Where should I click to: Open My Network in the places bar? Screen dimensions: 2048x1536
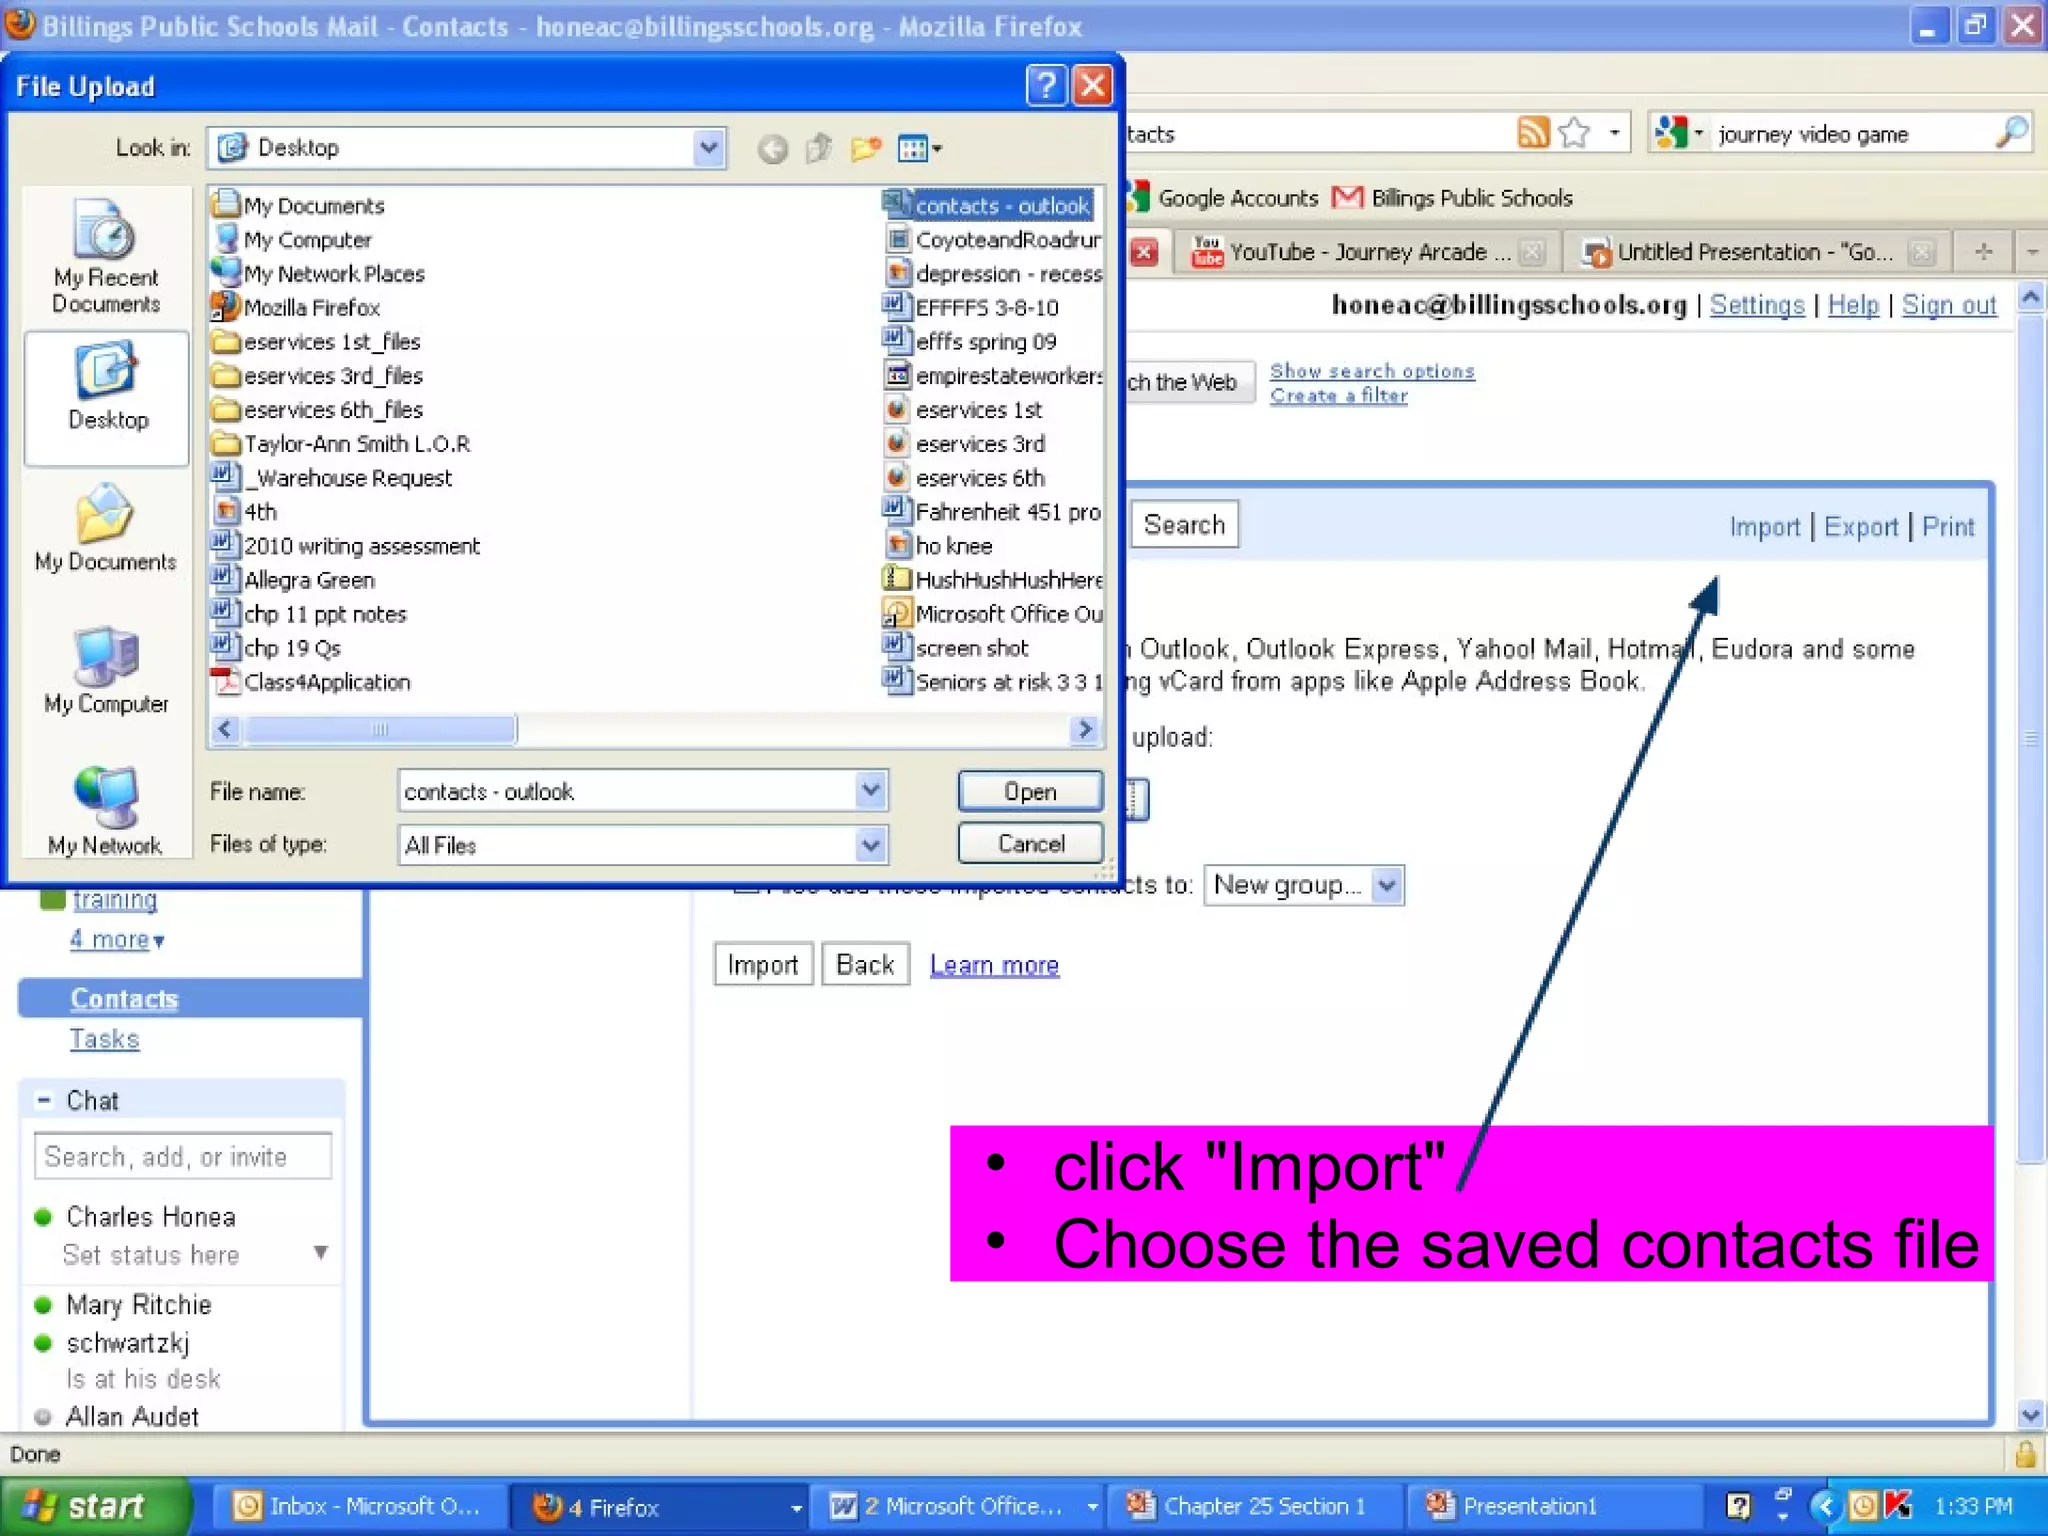[x=106, y=812]
